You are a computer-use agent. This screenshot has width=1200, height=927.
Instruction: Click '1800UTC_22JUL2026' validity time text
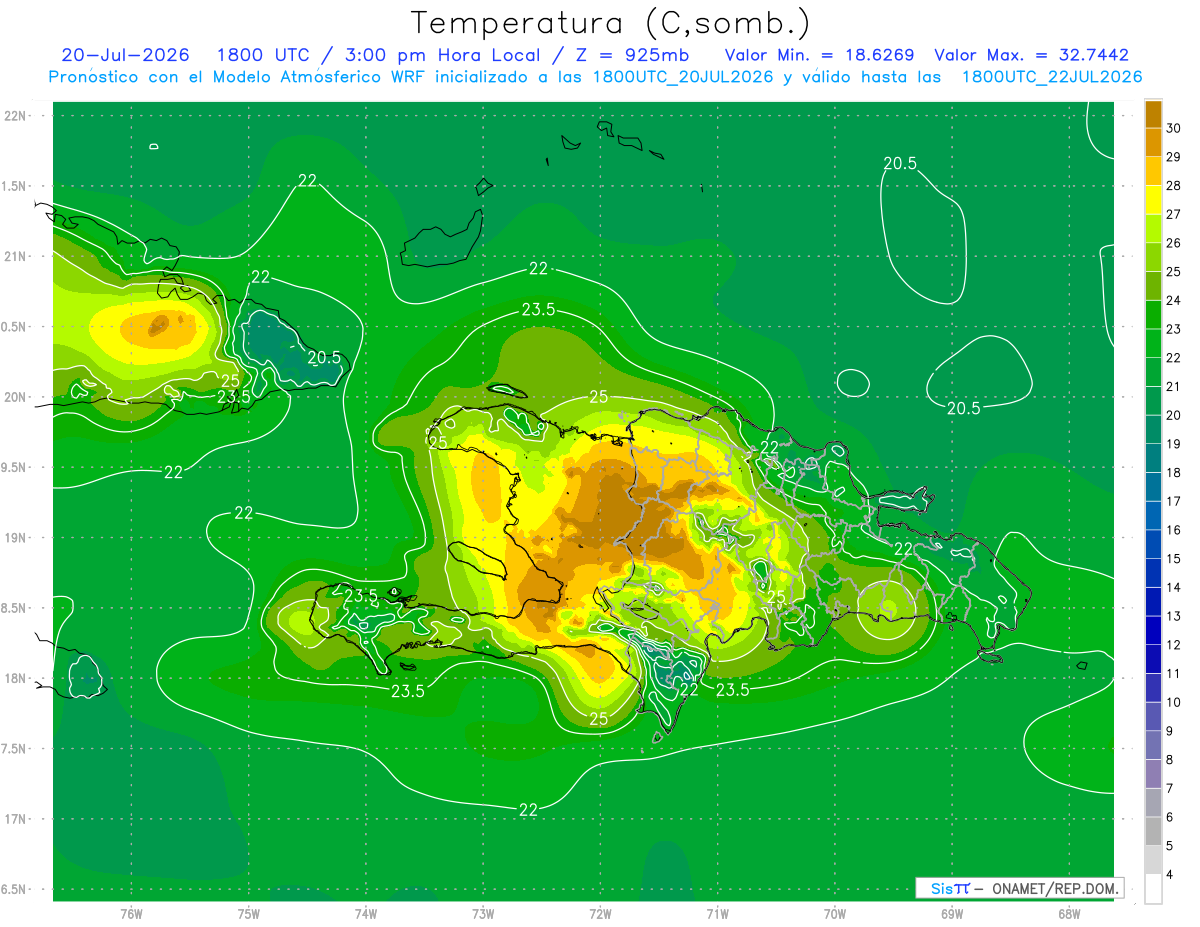point(1052,77)
